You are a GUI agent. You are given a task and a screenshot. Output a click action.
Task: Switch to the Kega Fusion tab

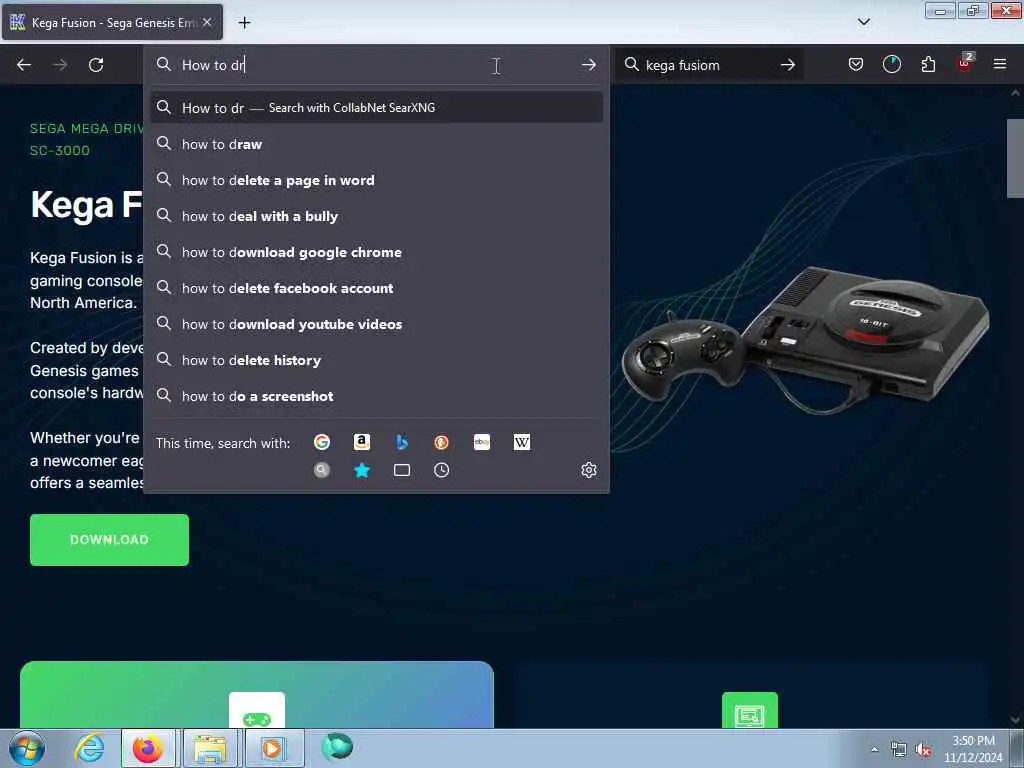(112, 22)
